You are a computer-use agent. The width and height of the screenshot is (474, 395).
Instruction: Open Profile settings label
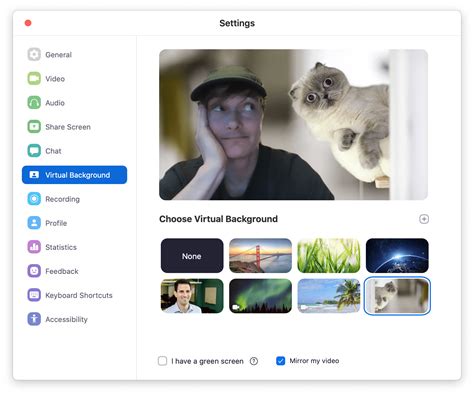(x=56, y=223)
